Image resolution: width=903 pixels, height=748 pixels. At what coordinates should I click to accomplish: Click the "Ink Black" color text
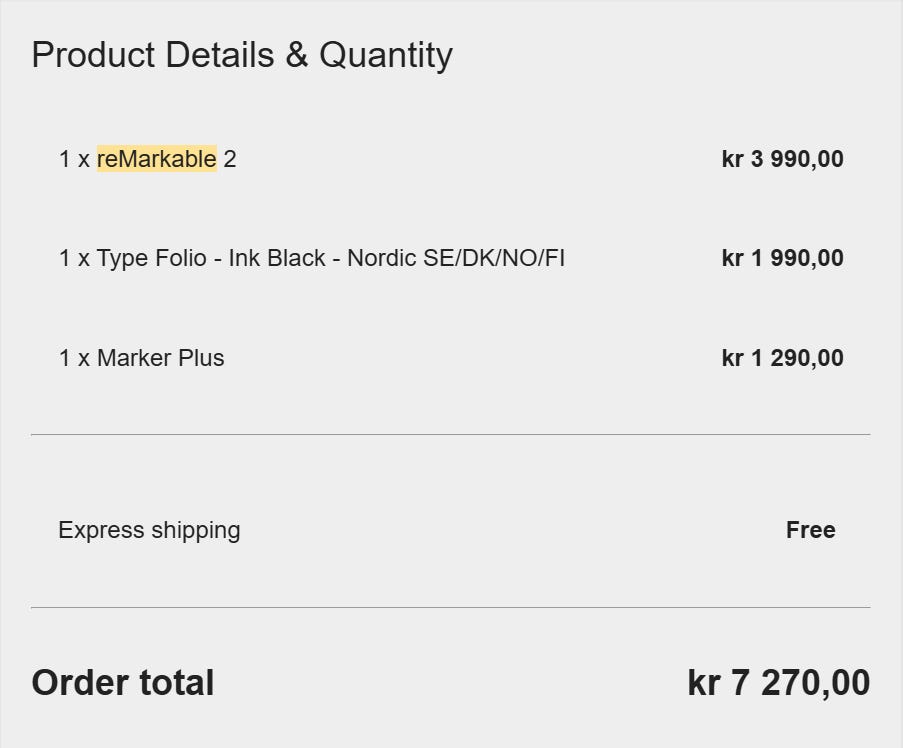277,258
